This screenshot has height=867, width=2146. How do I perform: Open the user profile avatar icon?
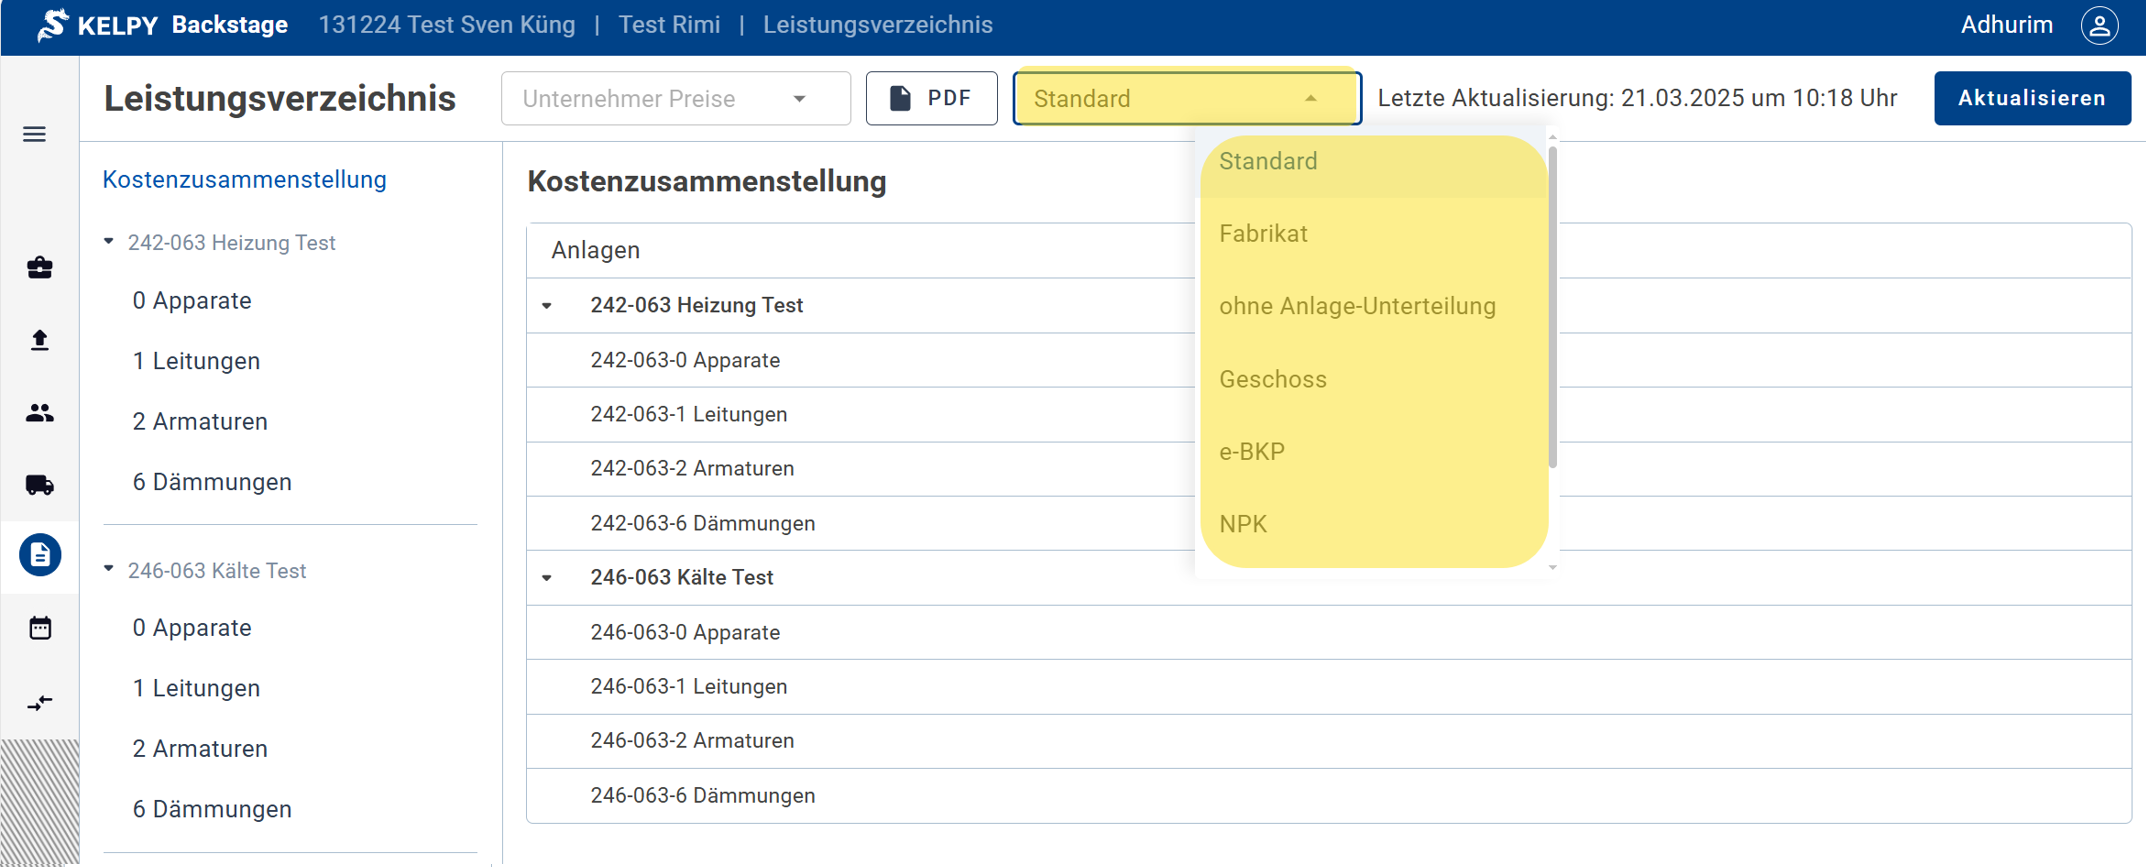(x=2099, y=25)
